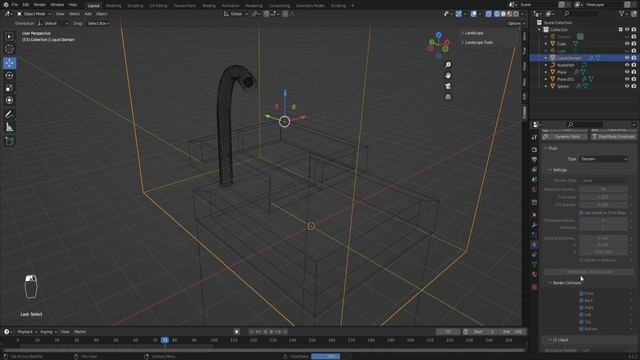Expand the Liquid Domain tree item
This screenshot has height=360, width=640.
(x=546, y=58)
